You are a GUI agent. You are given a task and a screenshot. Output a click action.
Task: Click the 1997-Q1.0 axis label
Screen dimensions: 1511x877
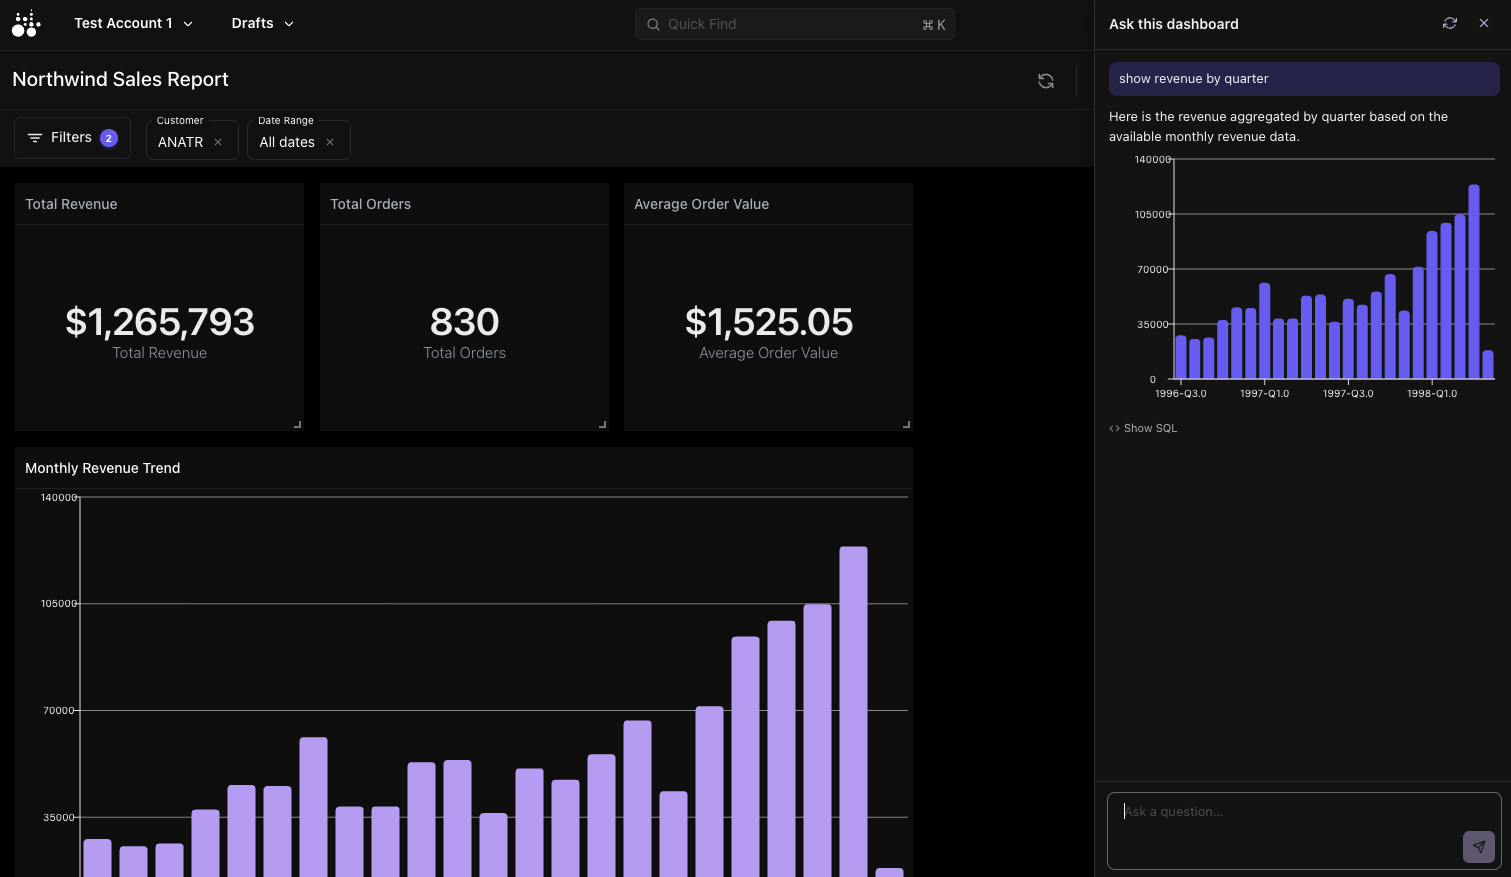click(x=1265, y=394)
